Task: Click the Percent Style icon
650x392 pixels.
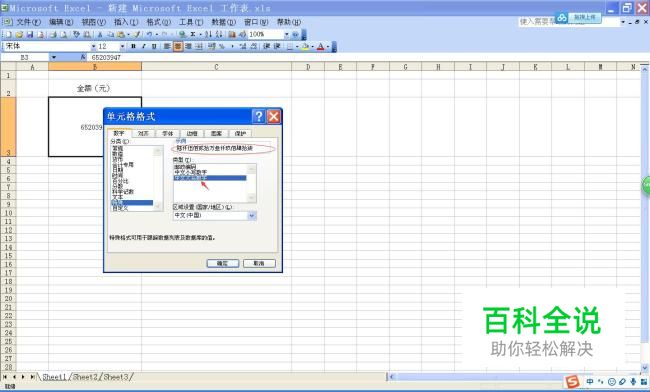Action: (x=222, y=46)
